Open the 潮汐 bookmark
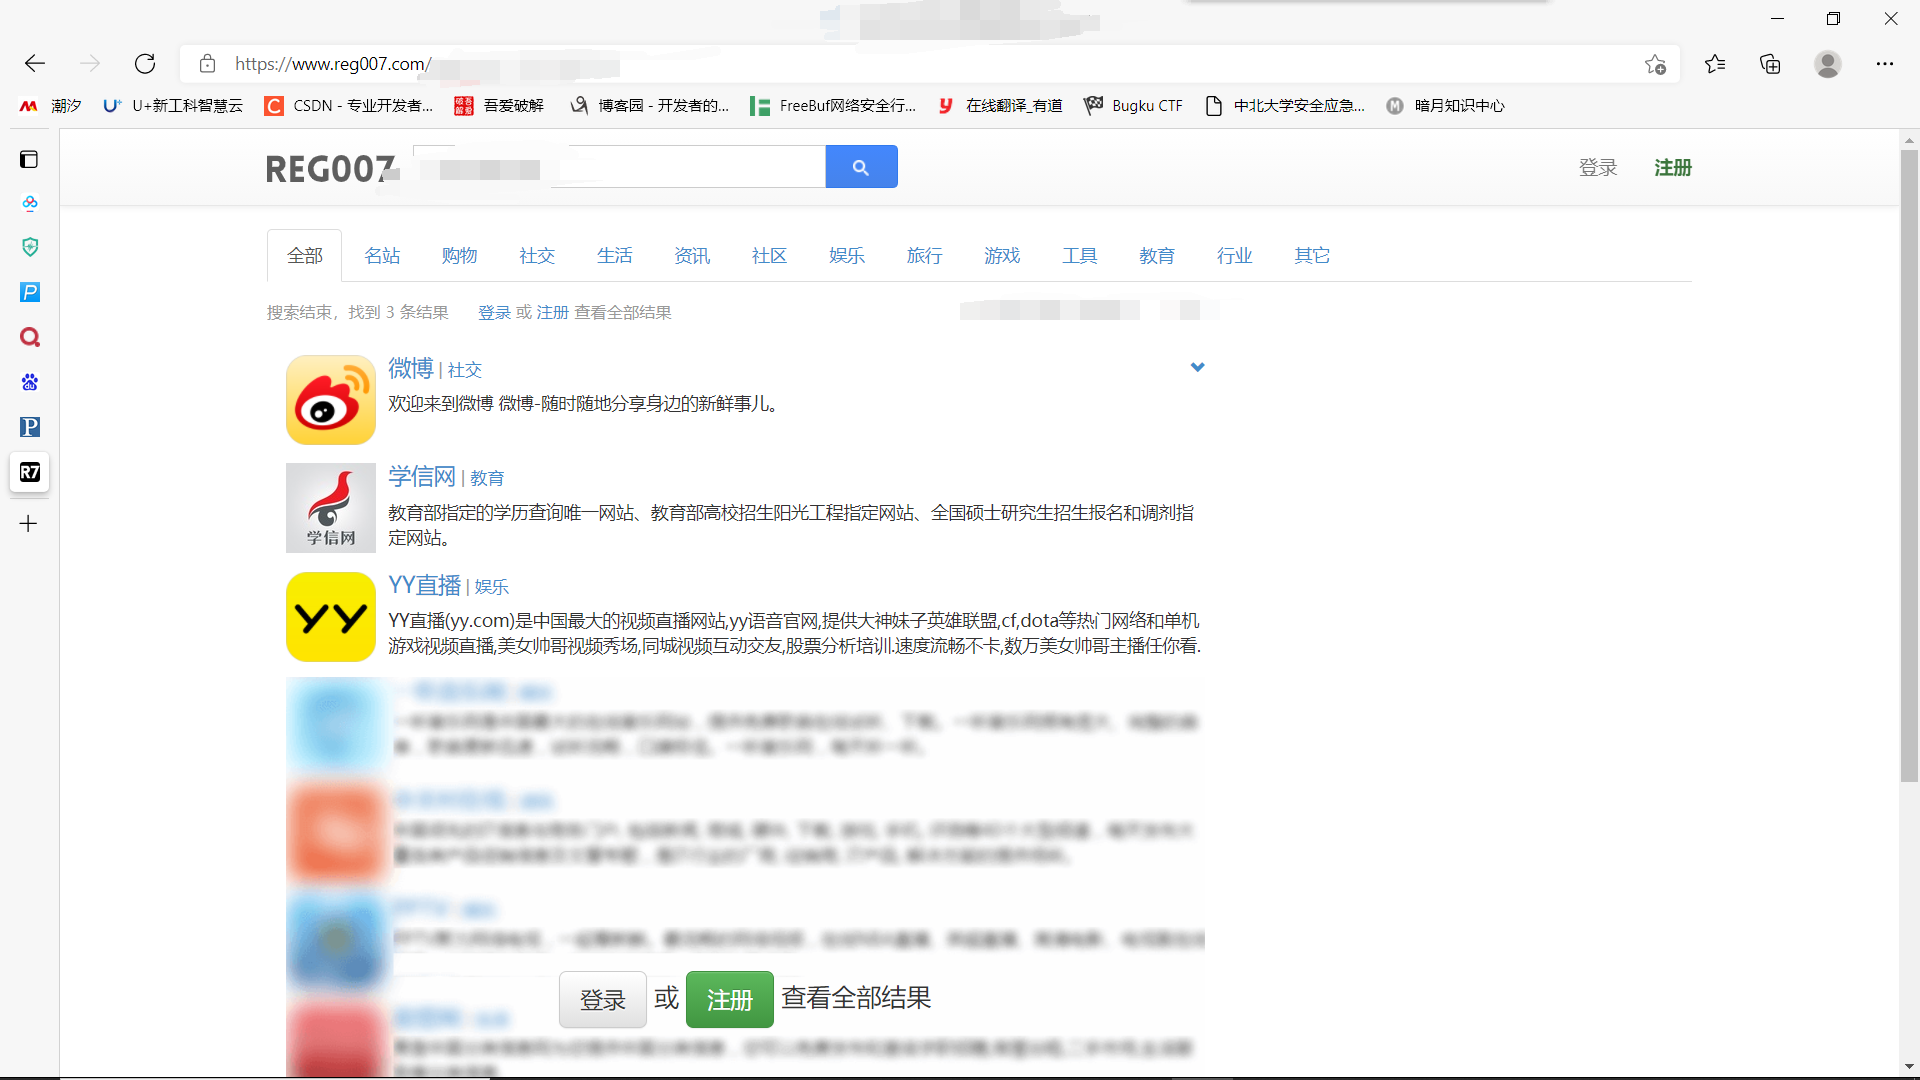This screenshot has height=1080, width=1920. tap(50, 106)
